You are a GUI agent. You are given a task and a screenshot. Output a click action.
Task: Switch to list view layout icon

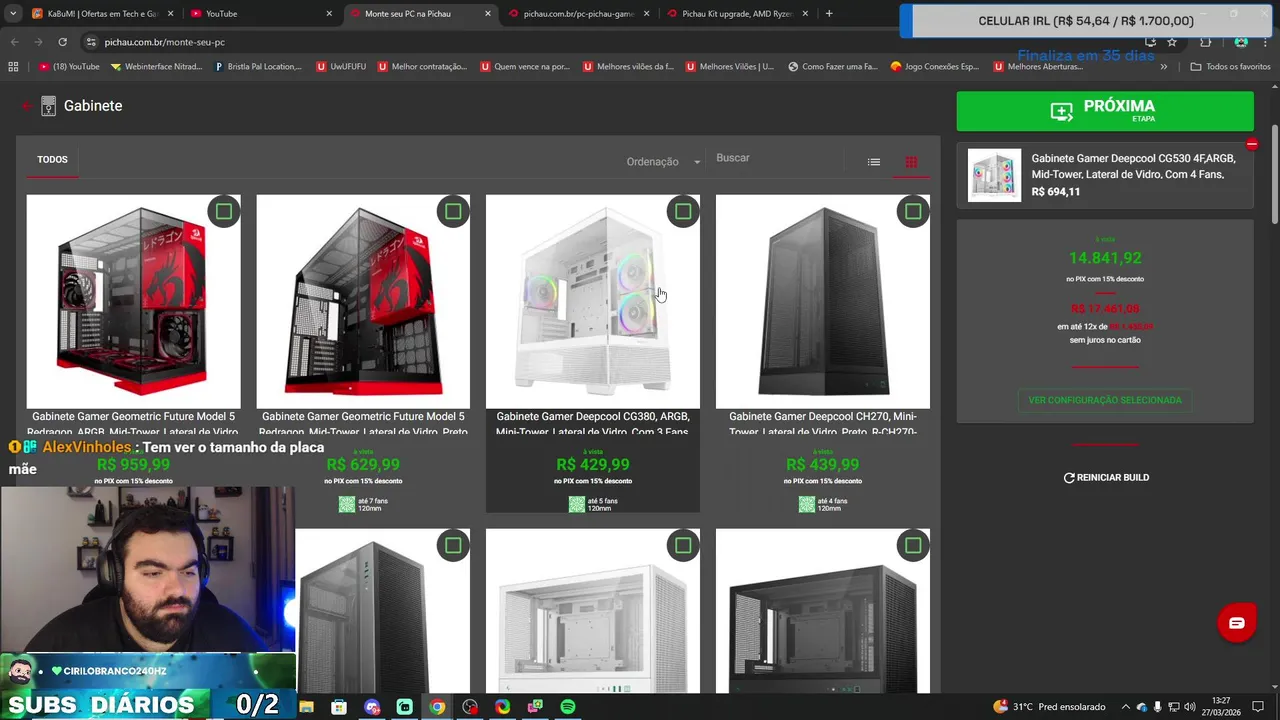[874, 162]
